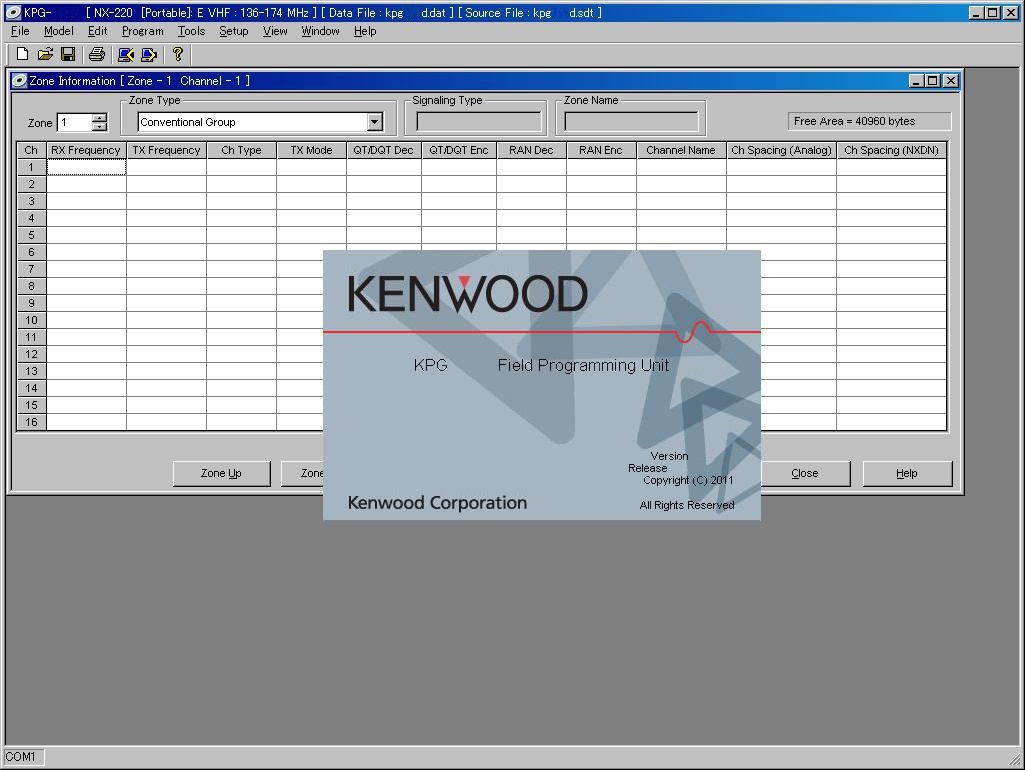Click the Help question mark icon
Image resolution: width=1025 pixels, height=770 pixels.
click(x=178, y=54)
